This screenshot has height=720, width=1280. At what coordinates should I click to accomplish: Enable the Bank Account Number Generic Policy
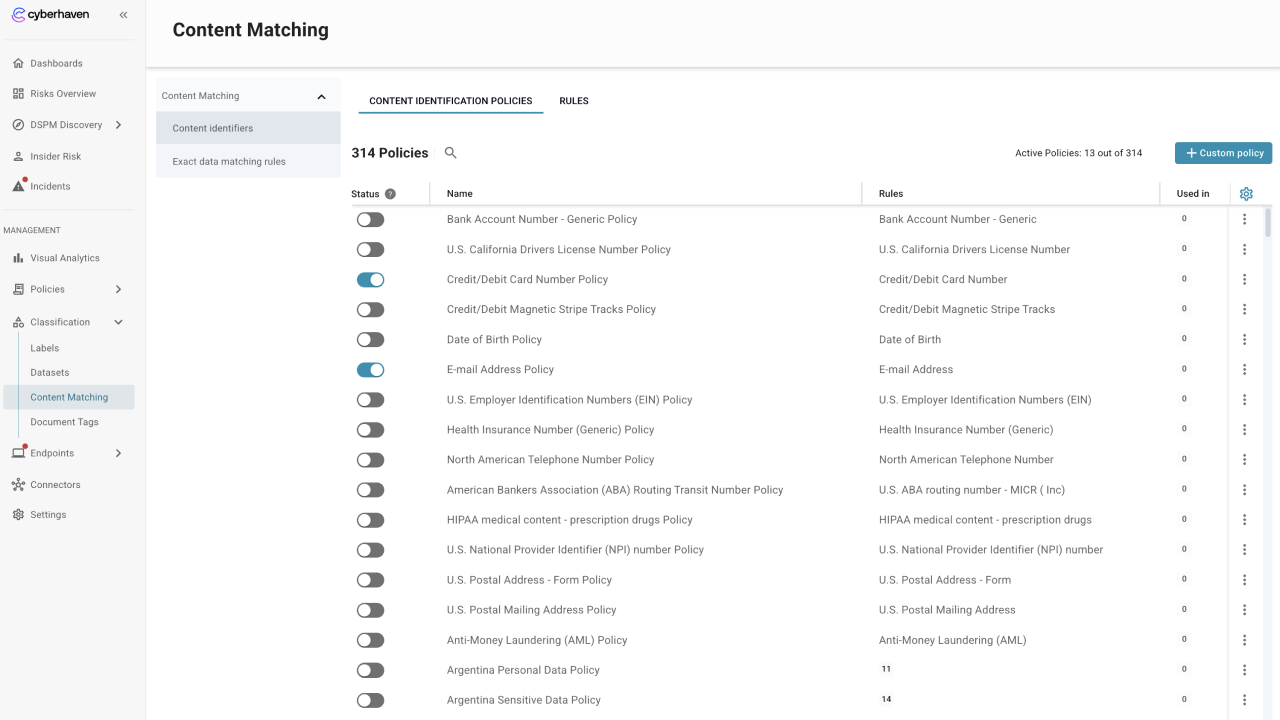pyautogui.click(x=370, y=220)
